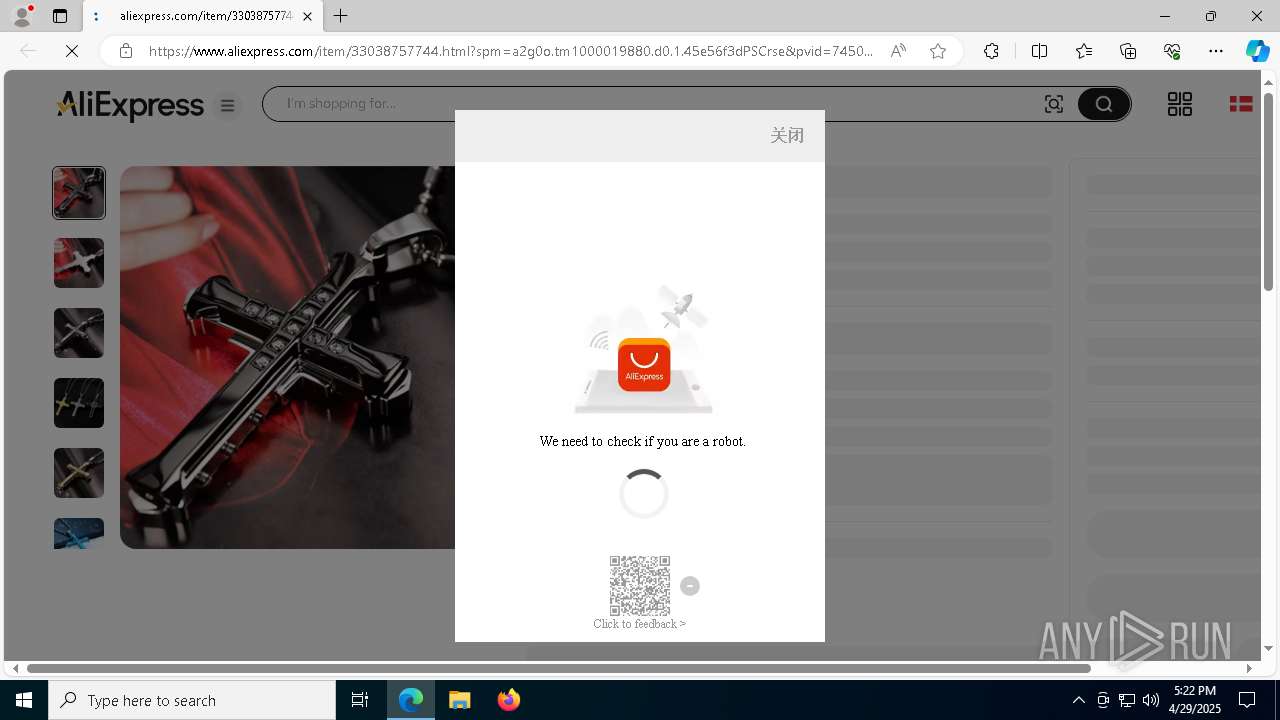The width and height of the screenshot is (1280, 720).
Task: Open Split screen view
Action: tap(1039, 51)
